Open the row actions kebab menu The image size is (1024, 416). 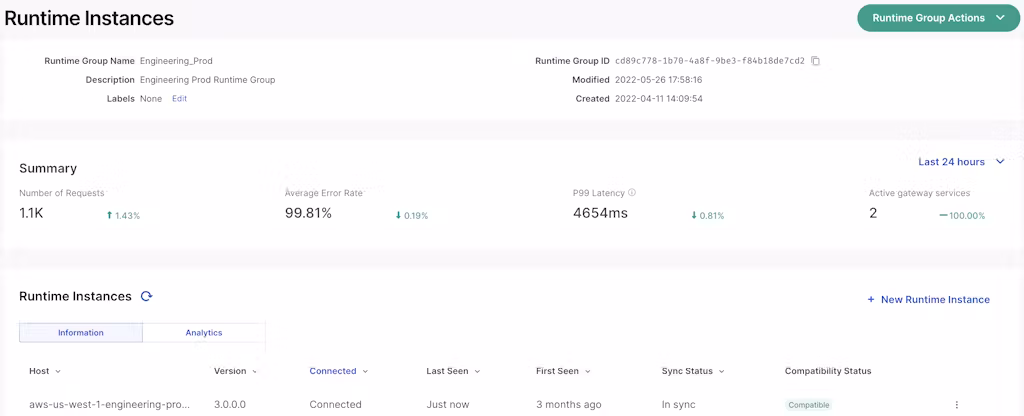pyautogui.click(x=956, y=405)
